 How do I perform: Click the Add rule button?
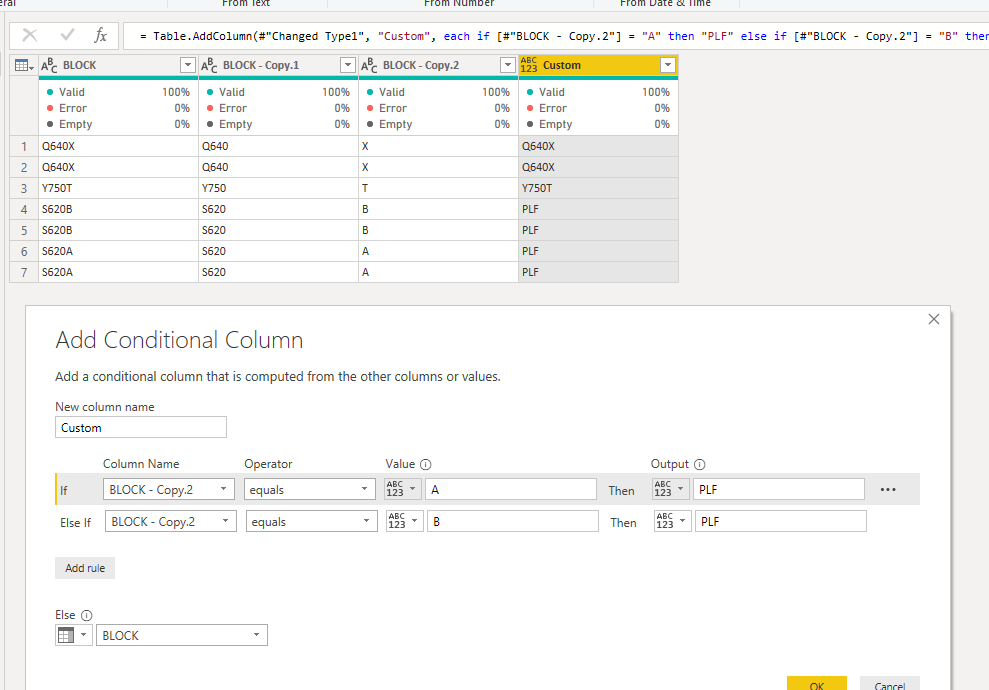[x=85, y=568]
